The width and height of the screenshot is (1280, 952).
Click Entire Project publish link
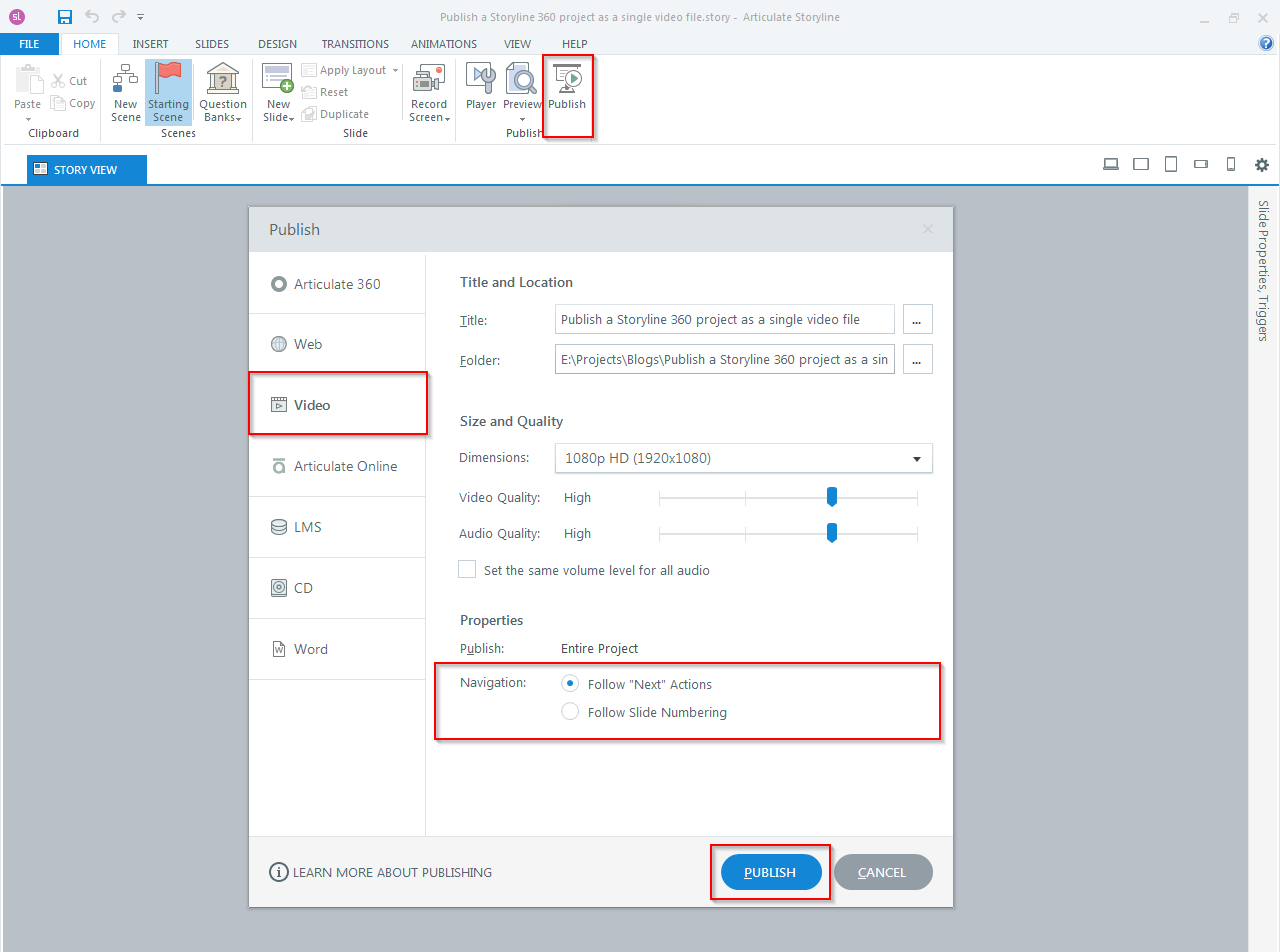(599, 648)
